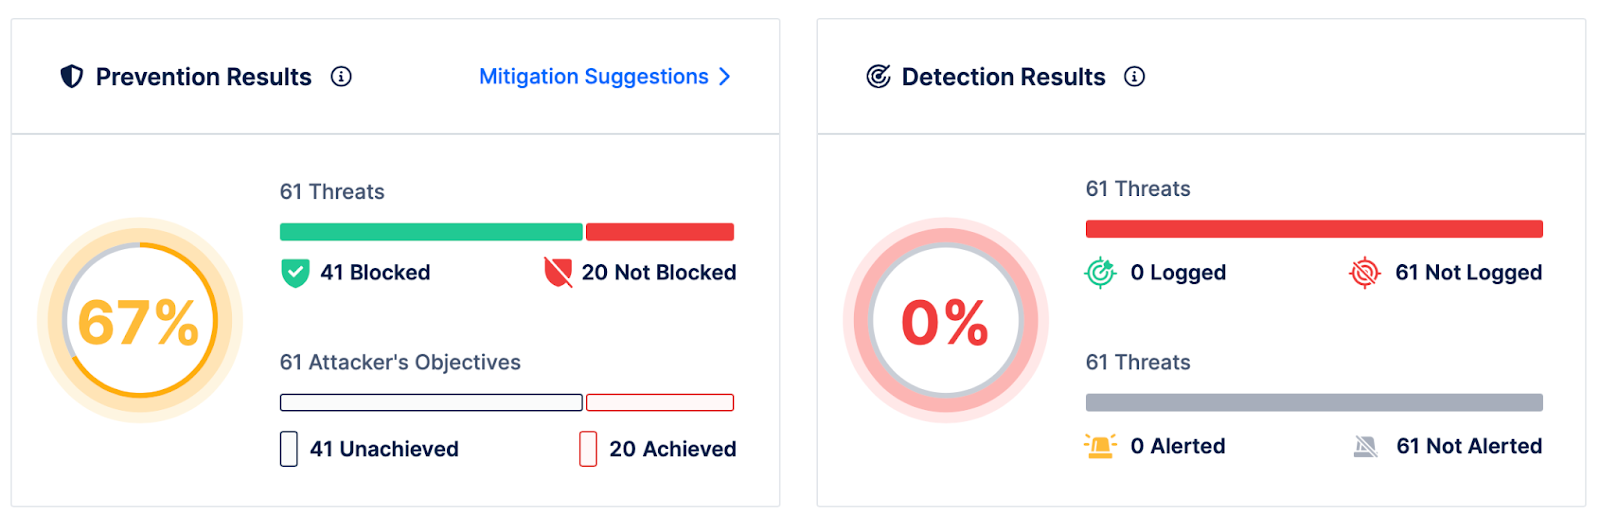Click the blue-outlined Unachieved objectives bar
Screen dimensions: 1600x528
coord(431,403)
